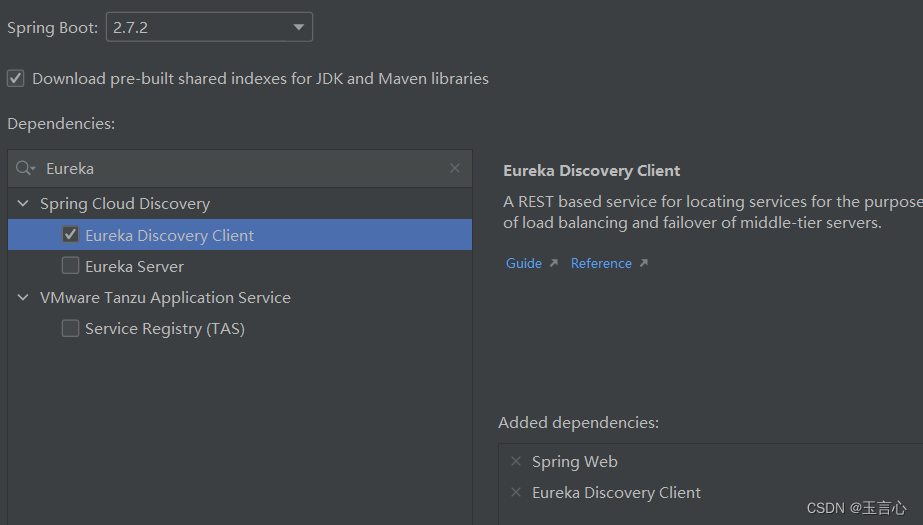The image size is (923, 525).
Task: Click the search magnifier icon in dependencies filter
Action: click(x=25, y=168)
